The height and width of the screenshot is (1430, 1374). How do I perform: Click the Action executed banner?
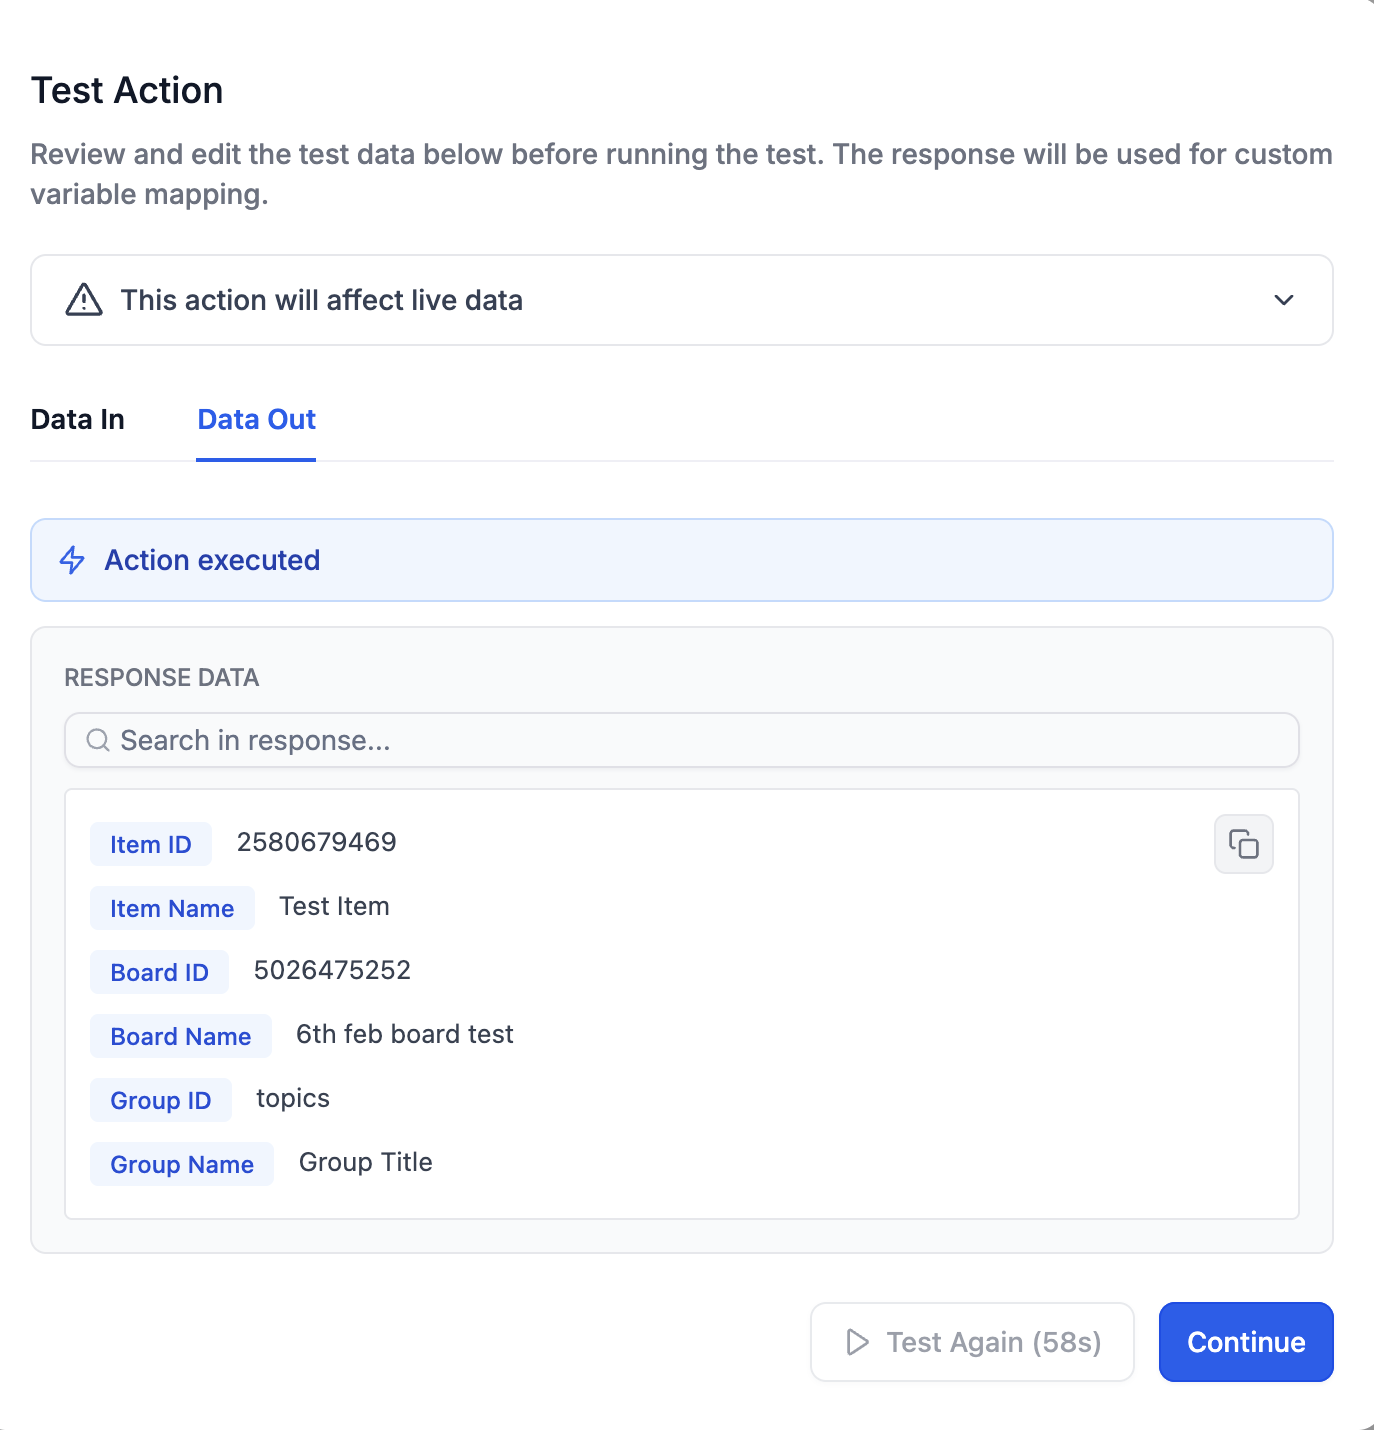click(x=680, y=560)
